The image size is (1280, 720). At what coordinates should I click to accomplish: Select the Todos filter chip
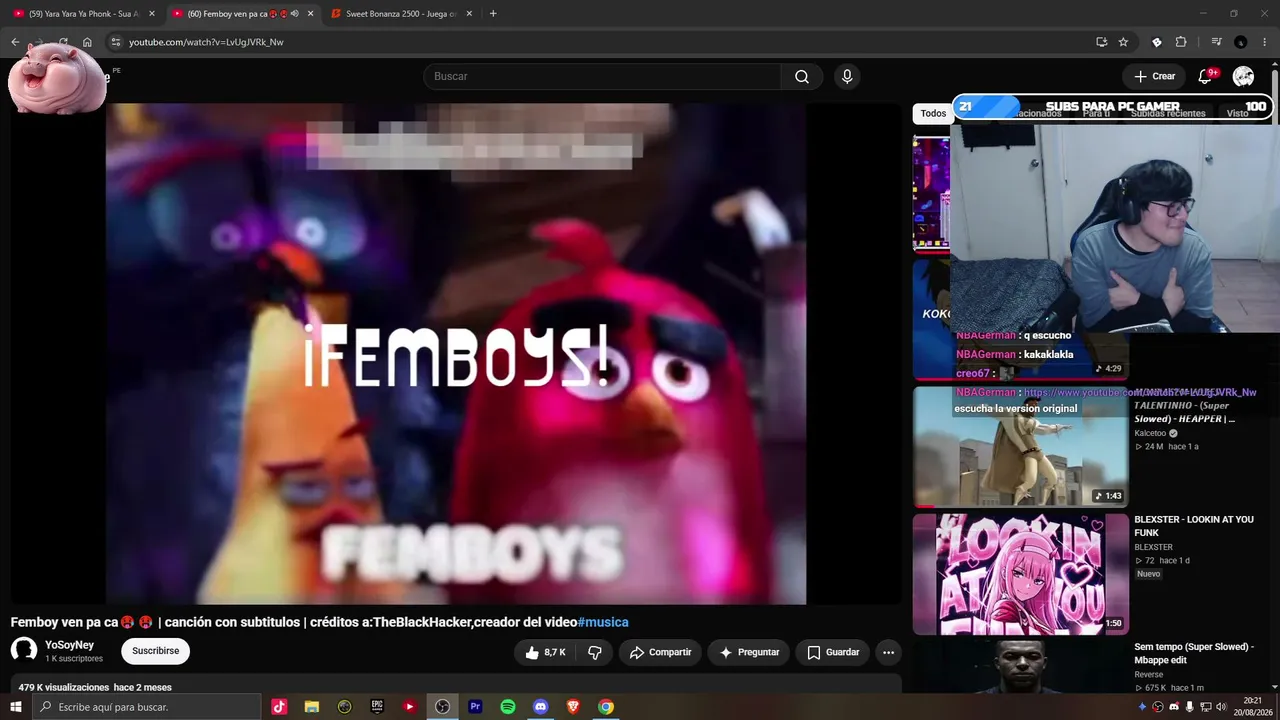[x=933, y=114]
